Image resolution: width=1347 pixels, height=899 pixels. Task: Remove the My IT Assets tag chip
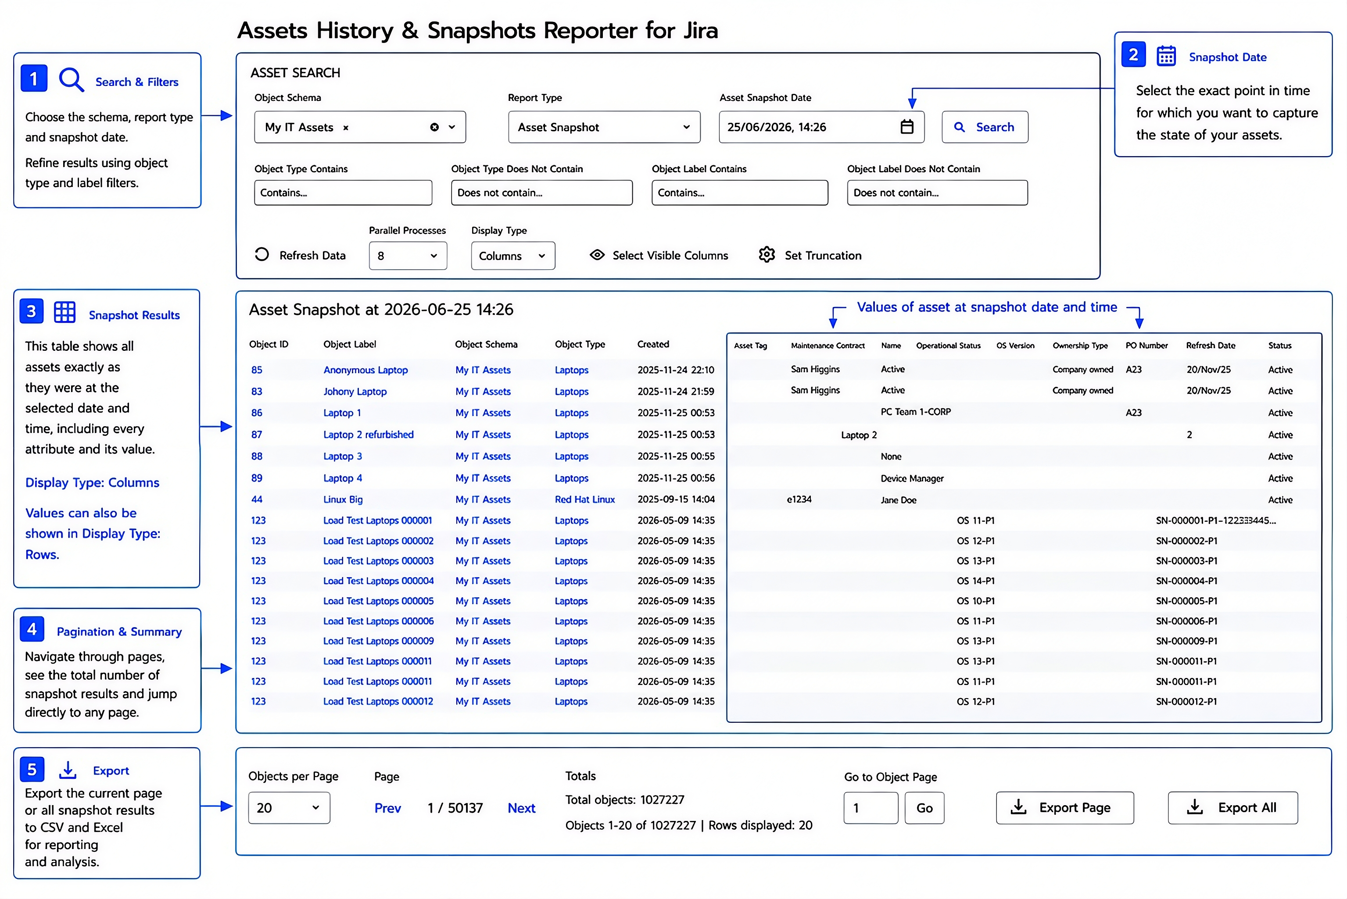tap(346, 128)
